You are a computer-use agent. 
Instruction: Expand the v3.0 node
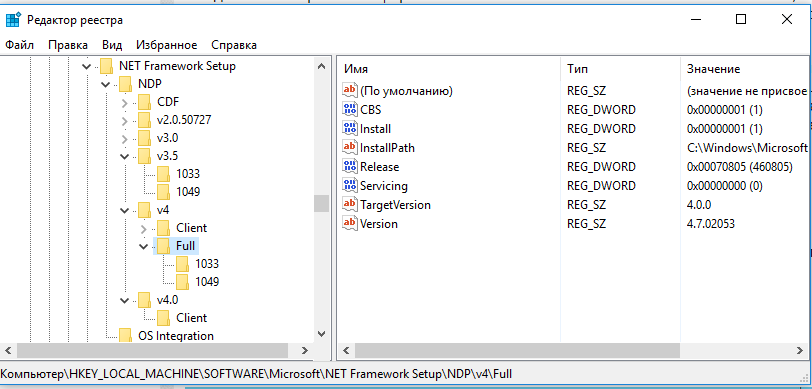[x=124, y=139]
